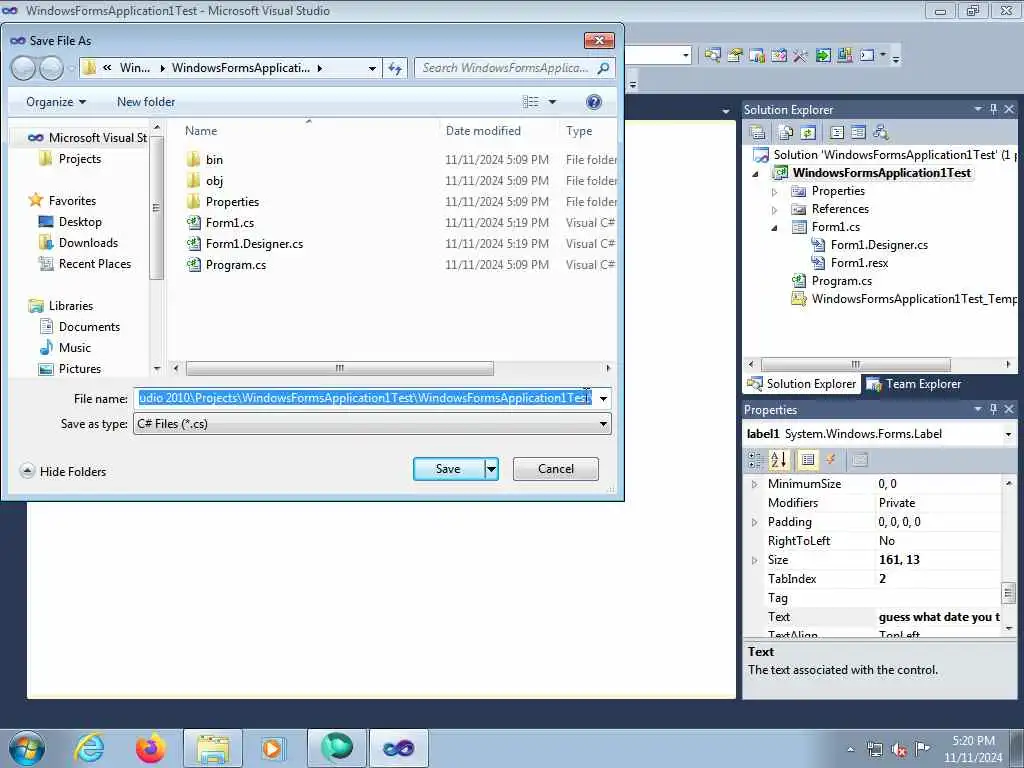Show the Properties list button in Properties panel
1024x768 pixels.
pyautogui.click(x=808, y=460)
